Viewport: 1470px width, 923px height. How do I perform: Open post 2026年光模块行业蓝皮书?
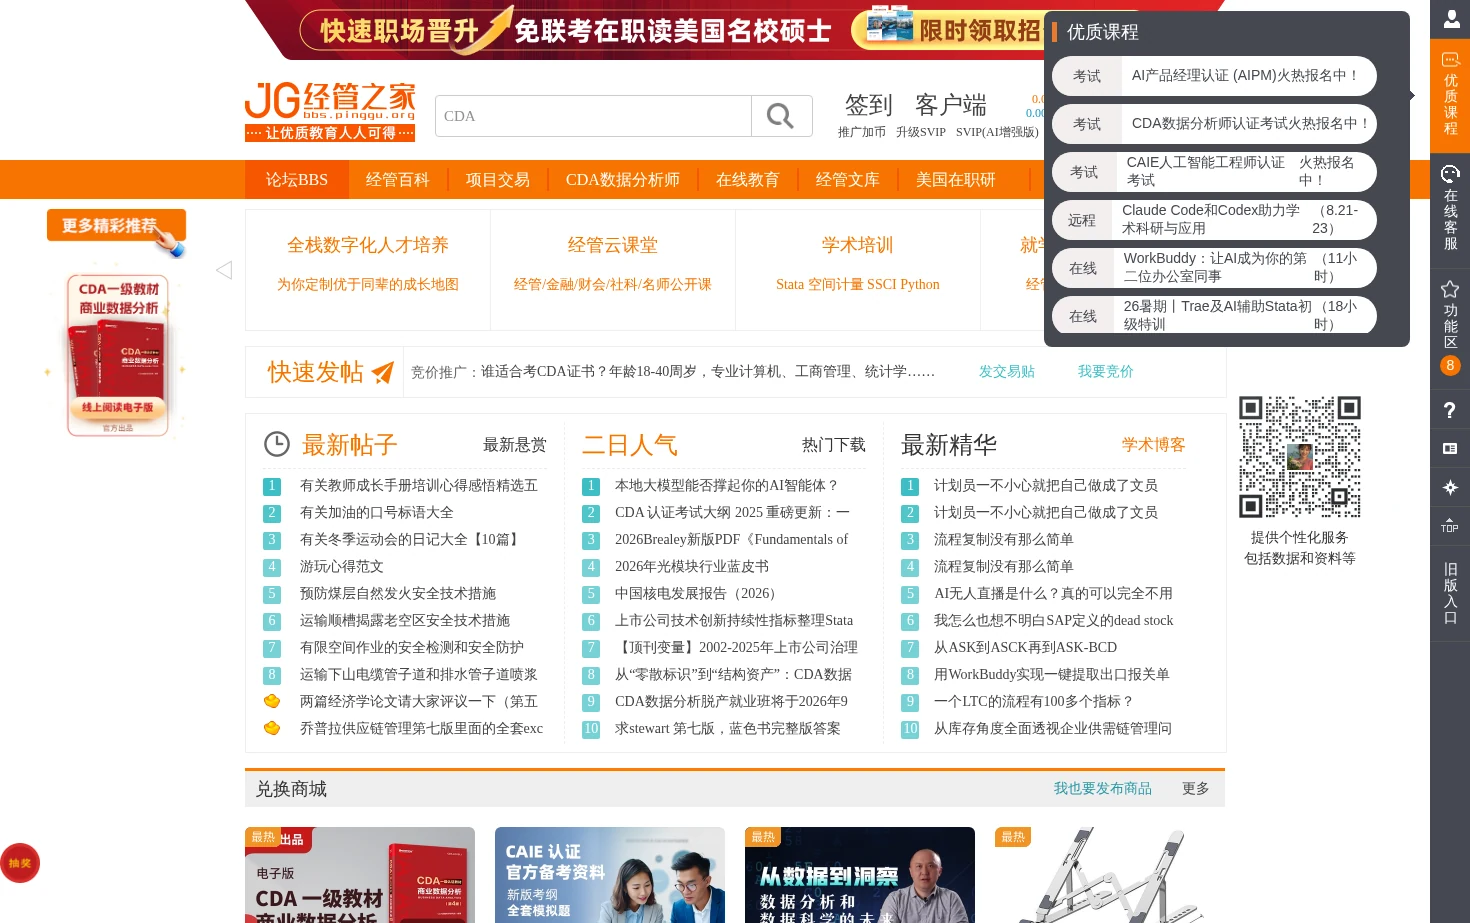click(x=692, y=567)
